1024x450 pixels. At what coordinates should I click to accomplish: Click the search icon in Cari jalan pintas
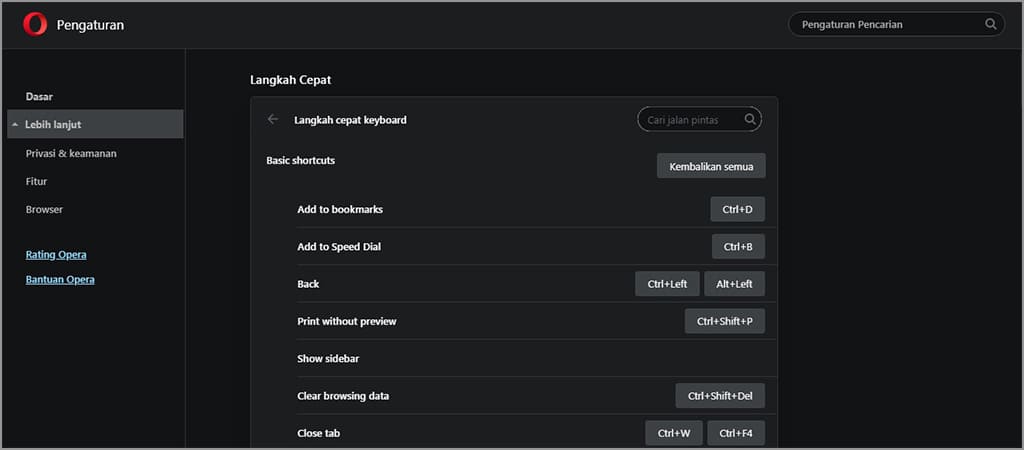(750, 120)
